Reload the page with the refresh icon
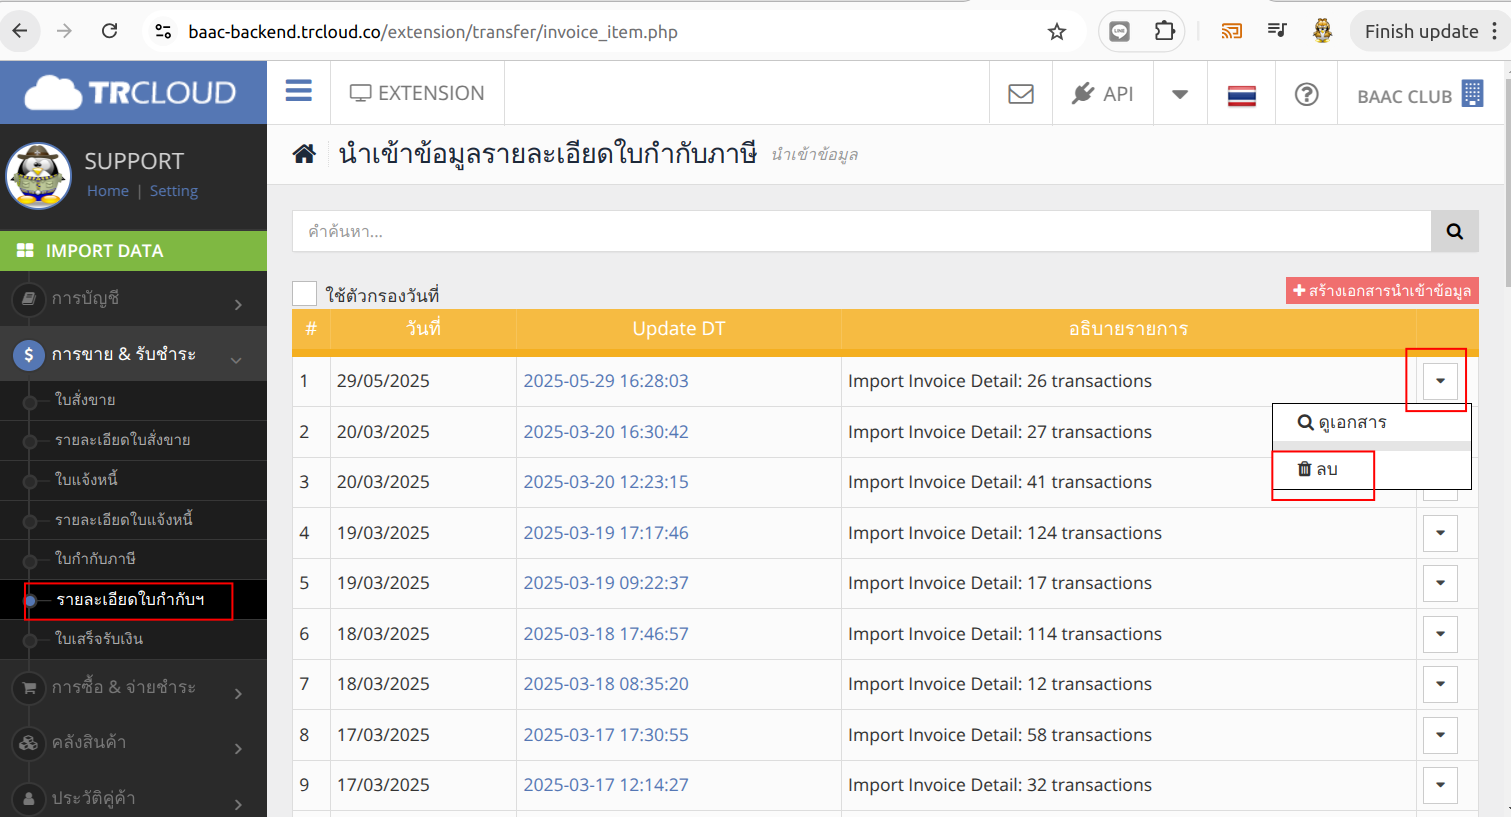This screenshot has width=1511, height=817. [x=110, y=31]
